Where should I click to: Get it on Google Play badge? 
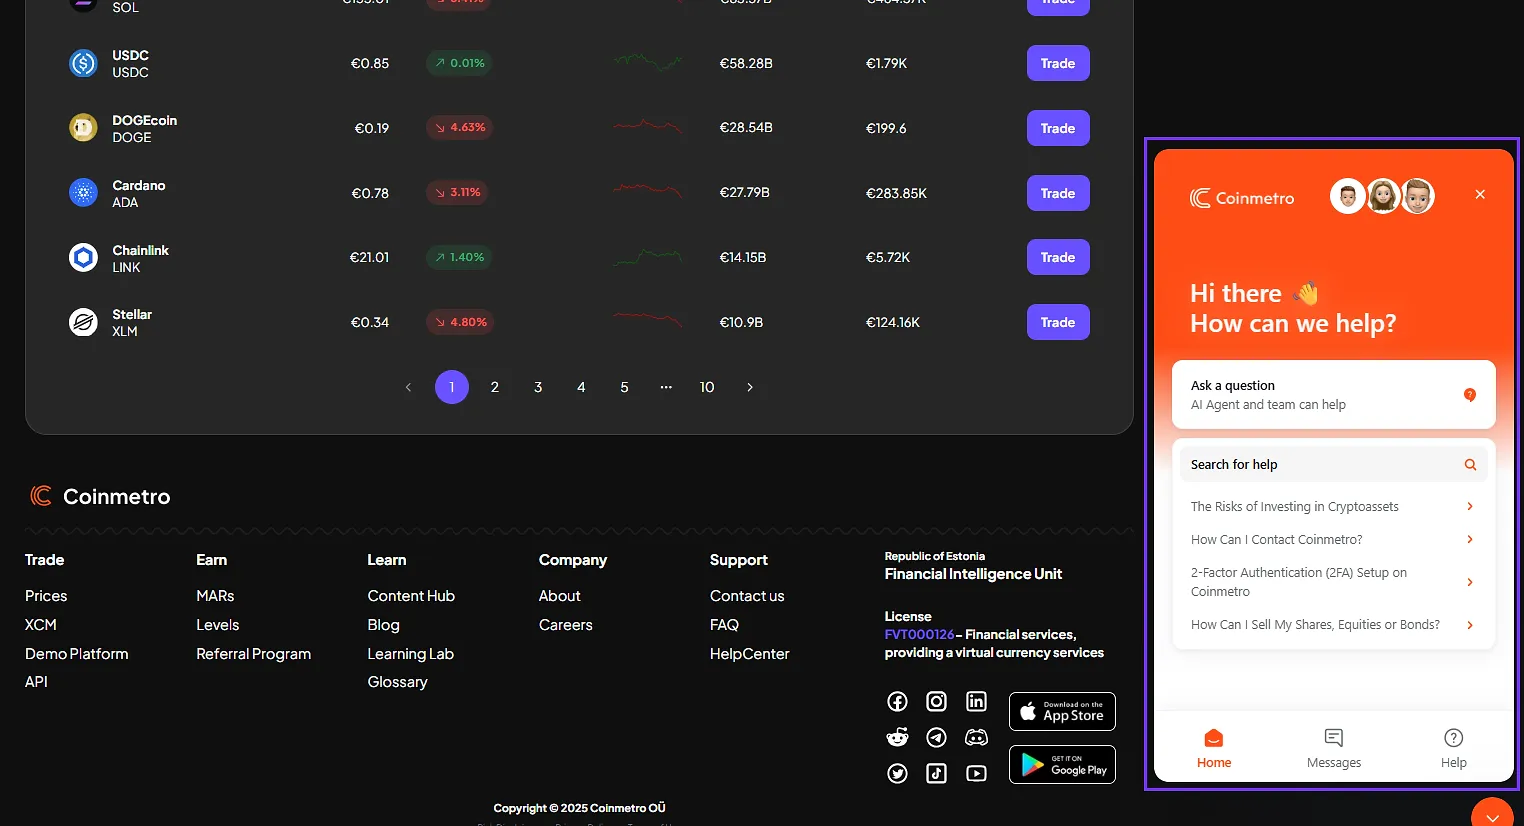click(x=1062, y=765)
